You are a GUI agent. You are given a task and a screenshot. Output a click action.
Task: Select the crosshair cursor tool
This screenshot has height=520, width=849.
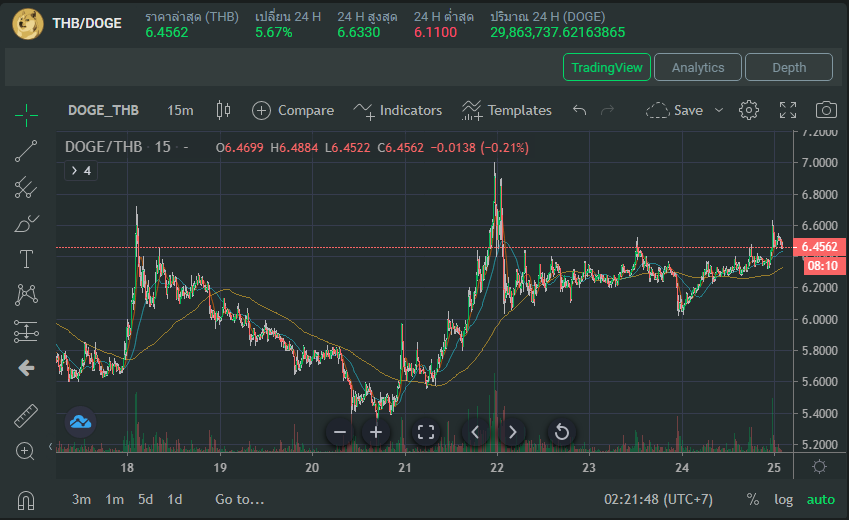(x=26, y=114)
